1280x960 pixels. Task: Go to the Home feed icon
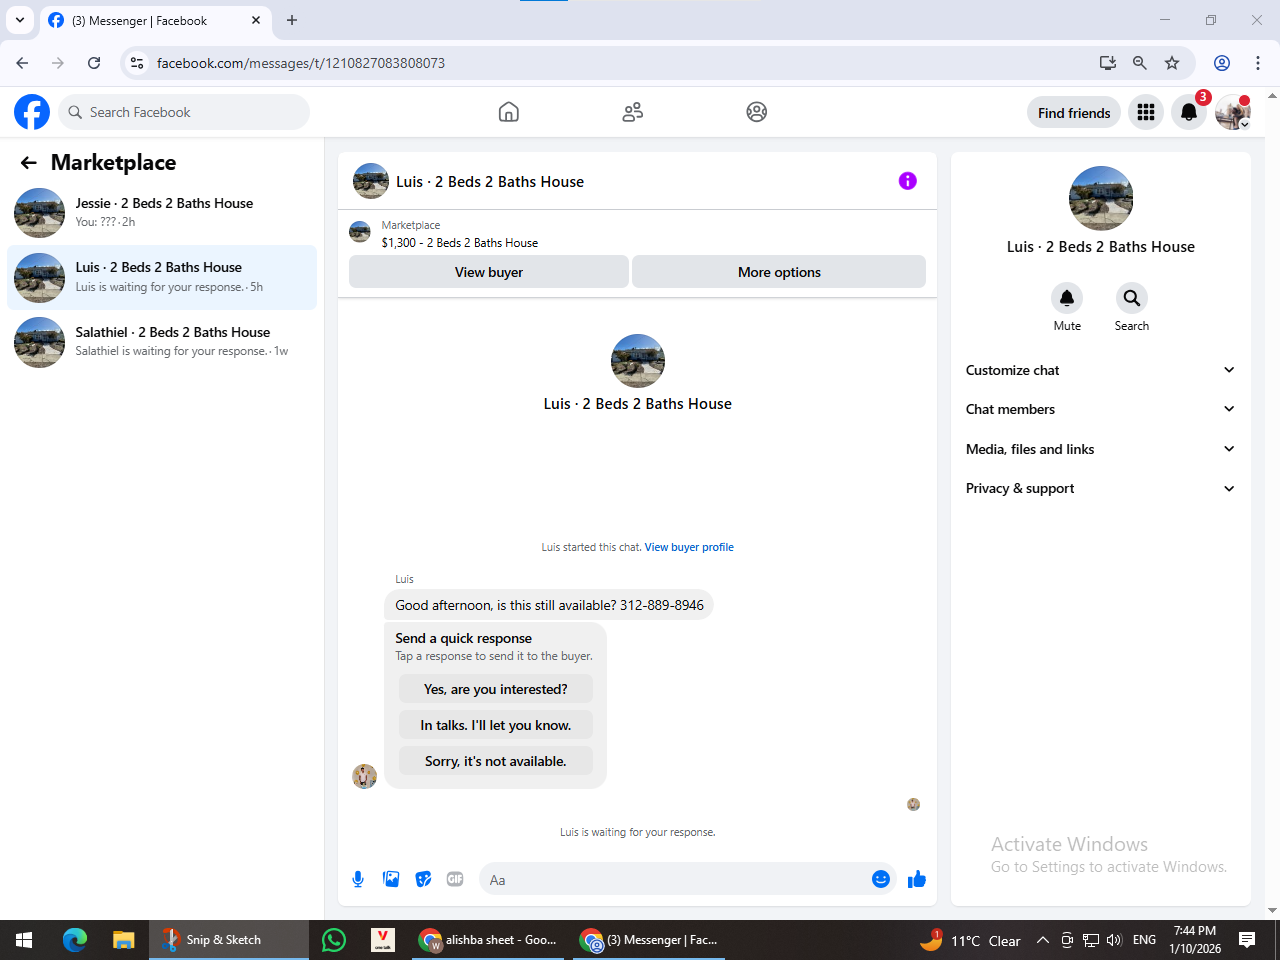click(509, 112)
